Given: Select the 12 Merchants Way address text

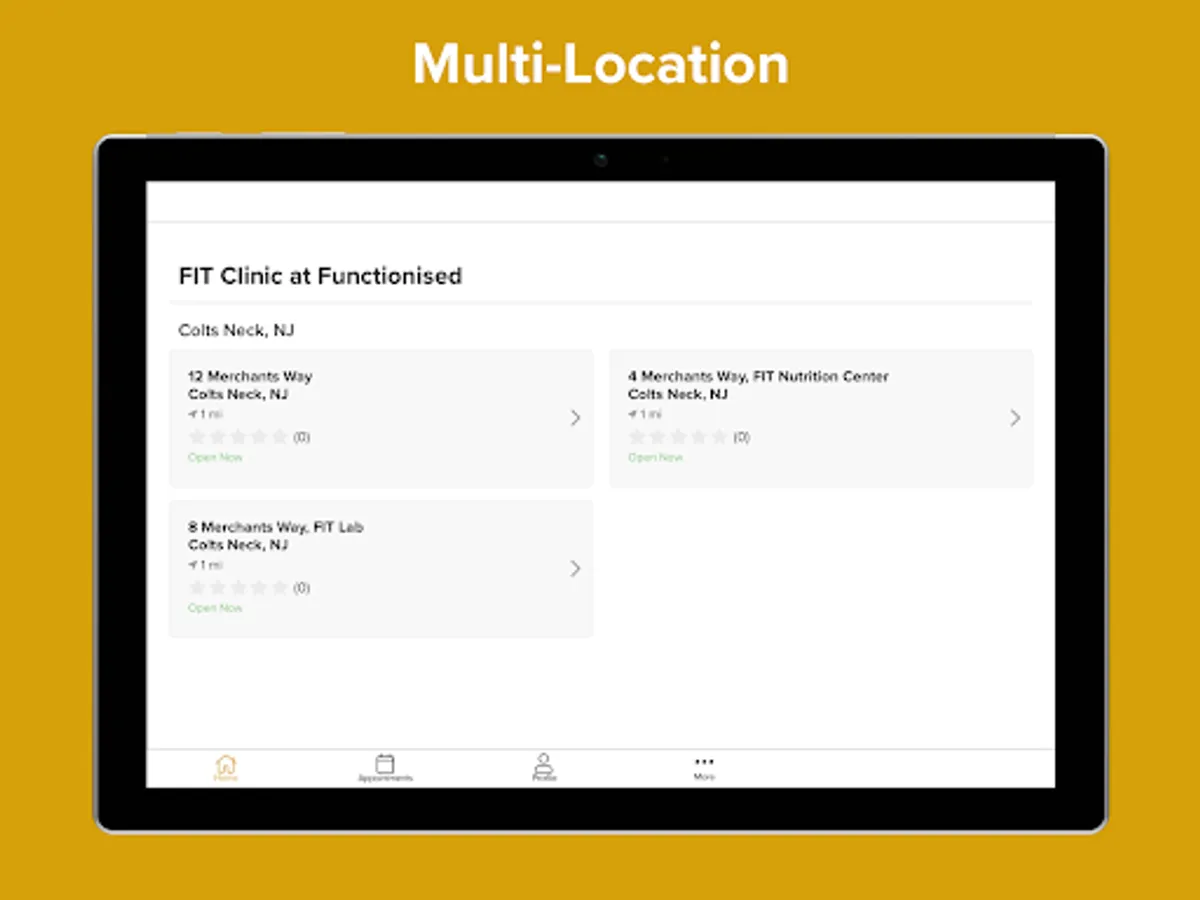Looking at the screenshot, I should tap(250, 377).
